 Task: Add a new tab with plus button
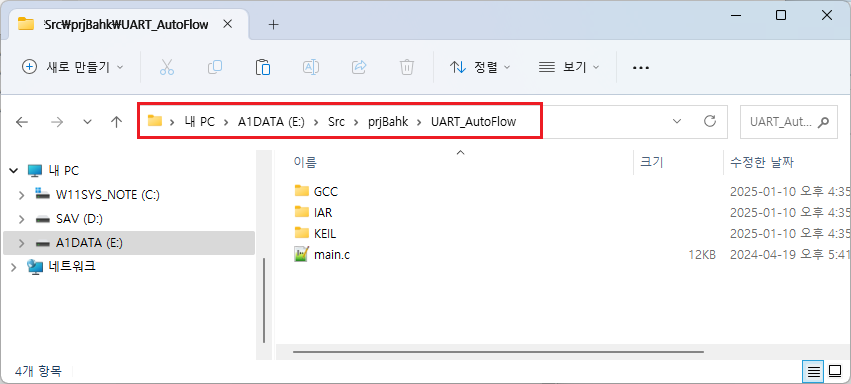(x=274, y=24)
